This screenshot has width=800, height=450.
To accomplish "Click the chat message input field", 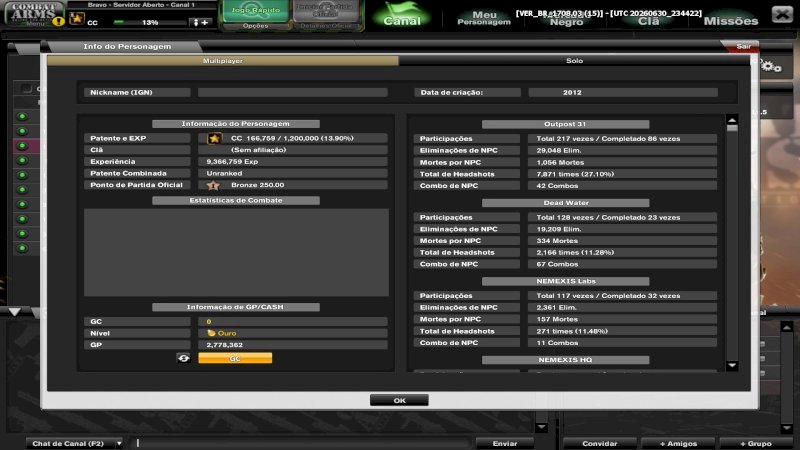I will 301,443.
